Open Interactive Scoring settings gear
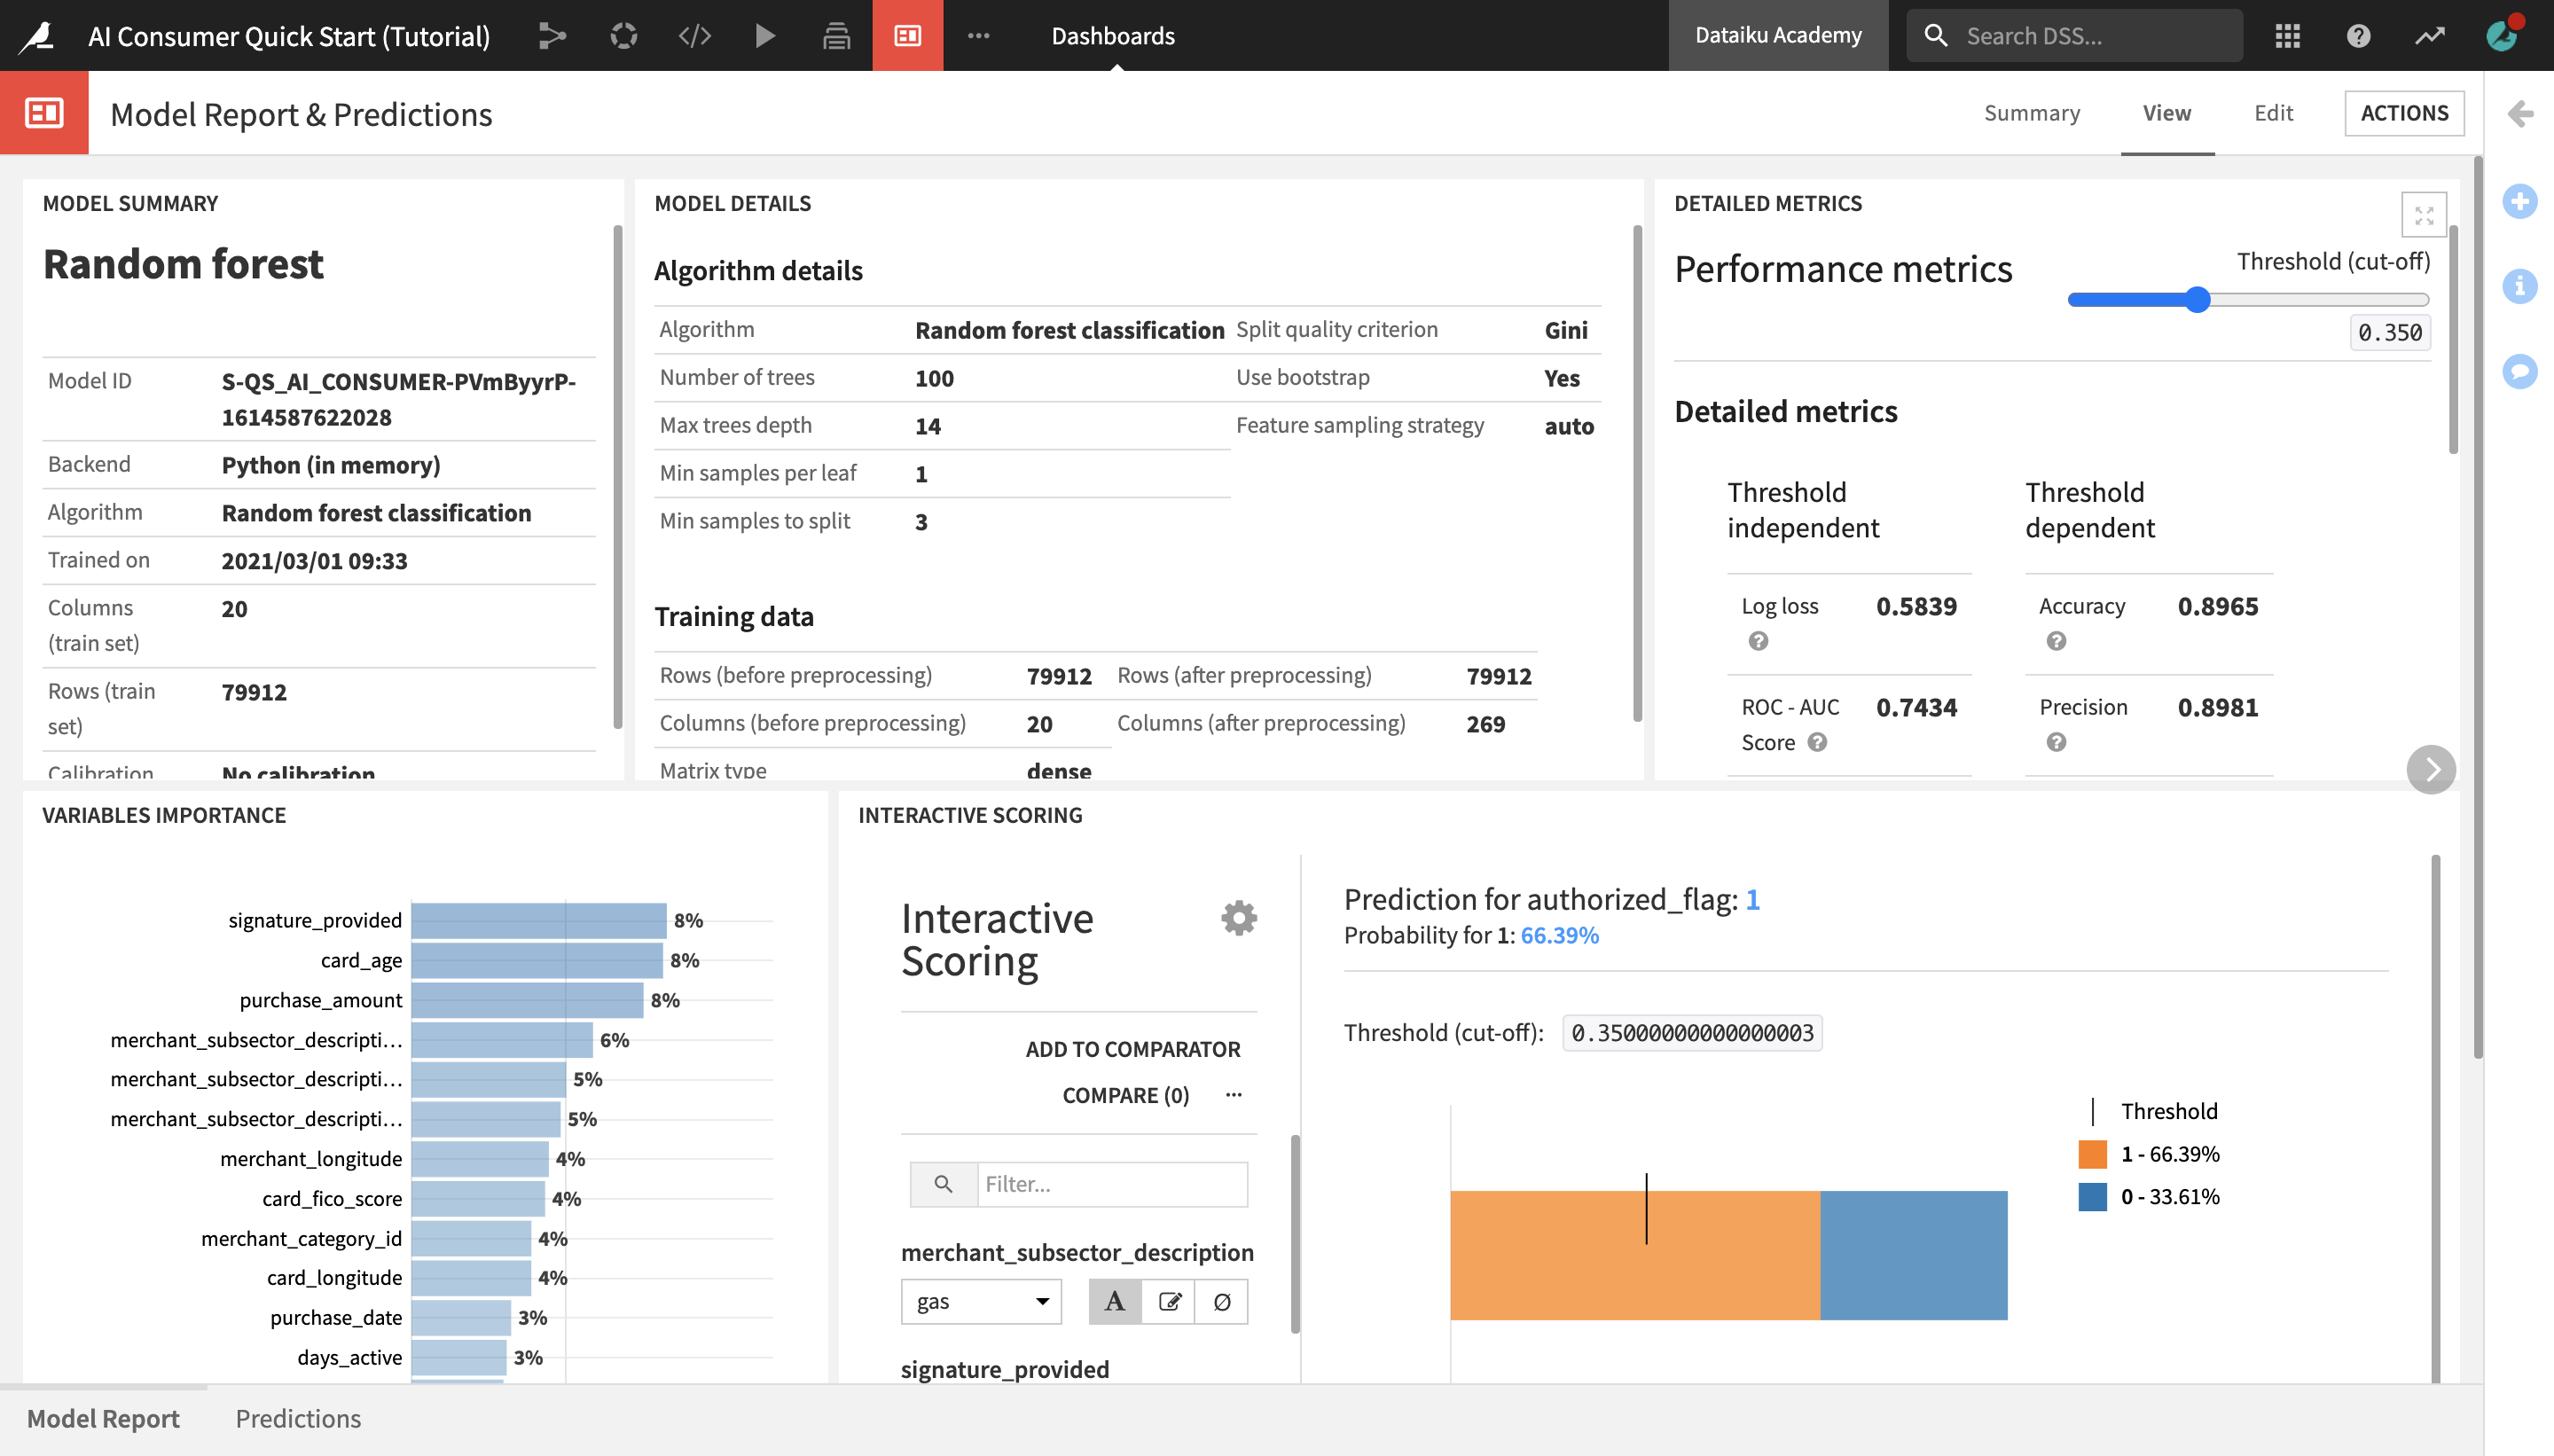The width and height of the screenshot is (2554, 1456). coord(1238,917)
